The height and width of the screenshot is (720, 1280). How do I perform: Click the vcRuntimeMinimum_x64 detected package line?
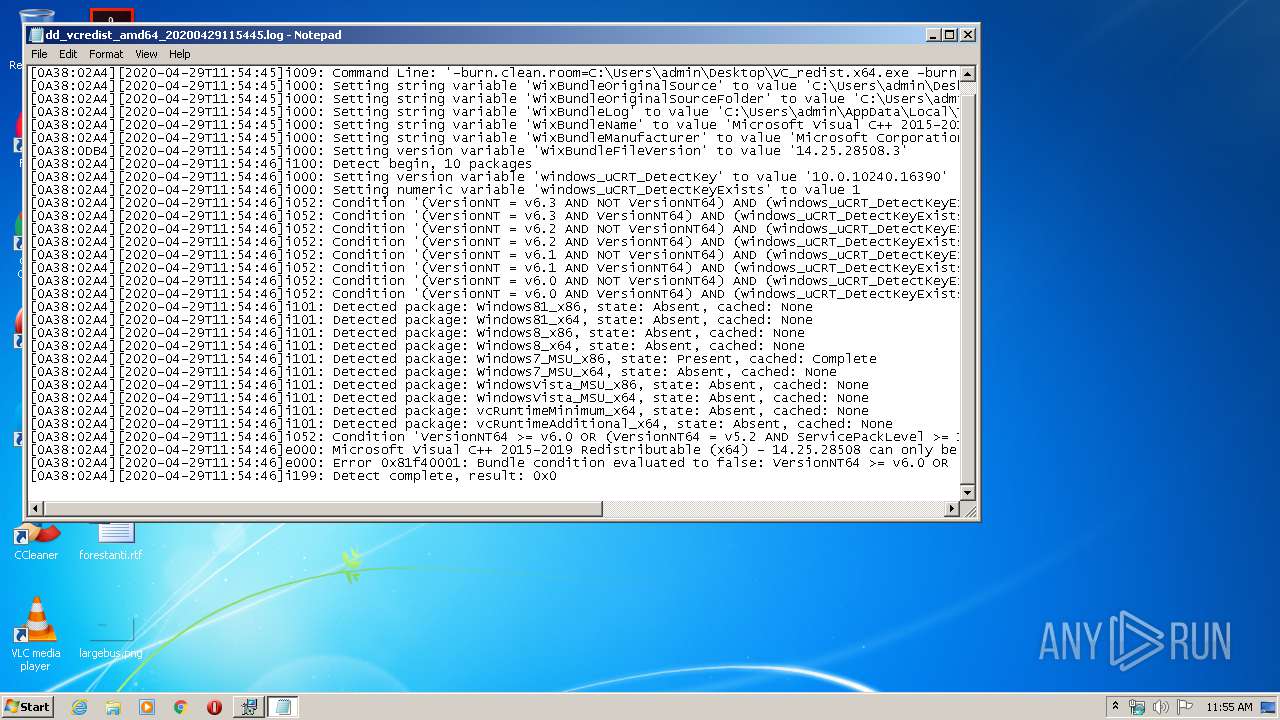tap(449, 411)
